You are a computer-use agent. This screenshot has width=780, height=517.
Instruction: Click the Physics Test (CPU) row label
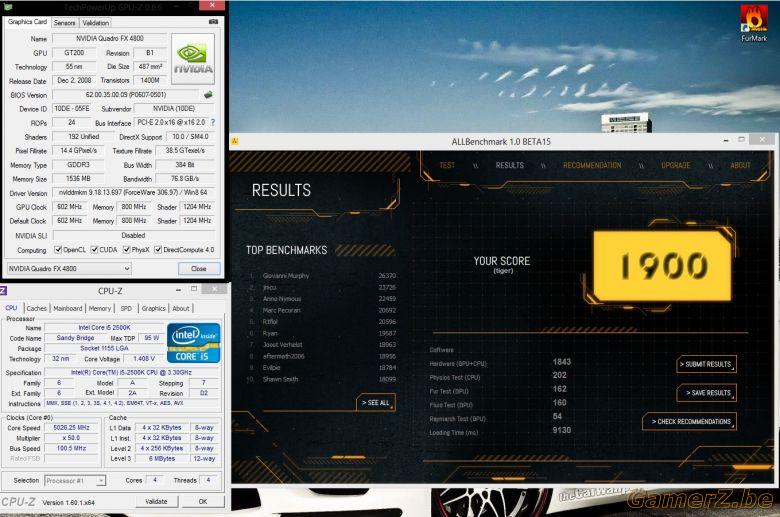pyautogui.click(x=455, y=378)
